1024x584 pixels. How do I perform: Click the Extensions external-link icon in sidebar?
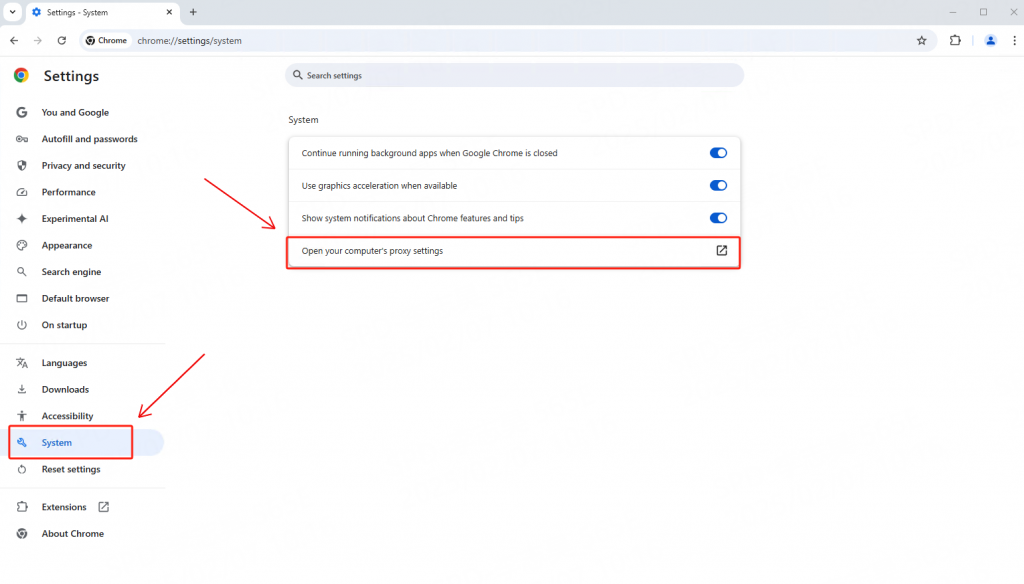click(x=103, y=507)
